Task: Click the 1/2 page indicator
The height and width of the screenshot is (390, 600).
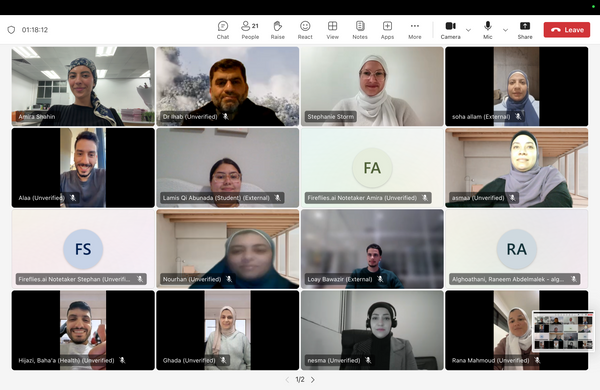Action: [x=300, y=380]
